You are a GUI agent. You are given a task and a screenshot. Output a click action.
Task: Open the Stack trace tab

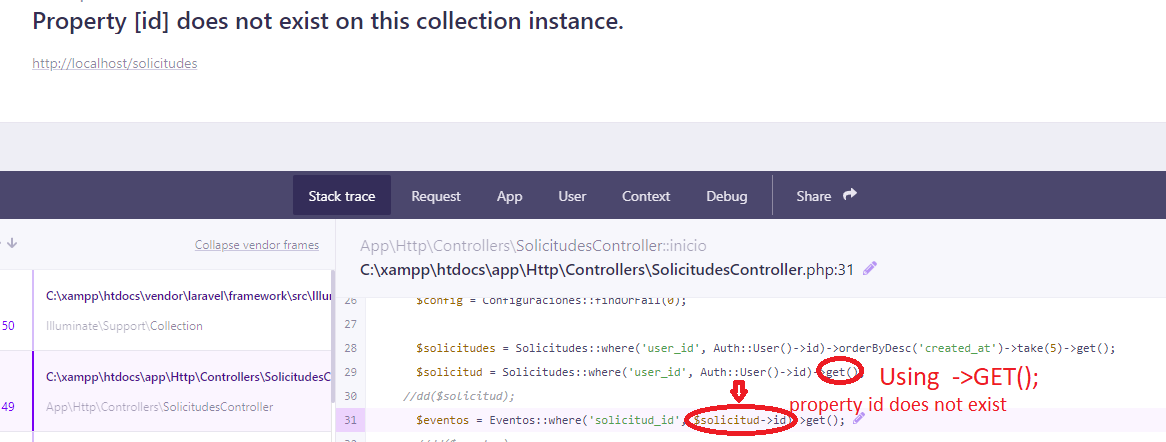click(x=341, y=196)
